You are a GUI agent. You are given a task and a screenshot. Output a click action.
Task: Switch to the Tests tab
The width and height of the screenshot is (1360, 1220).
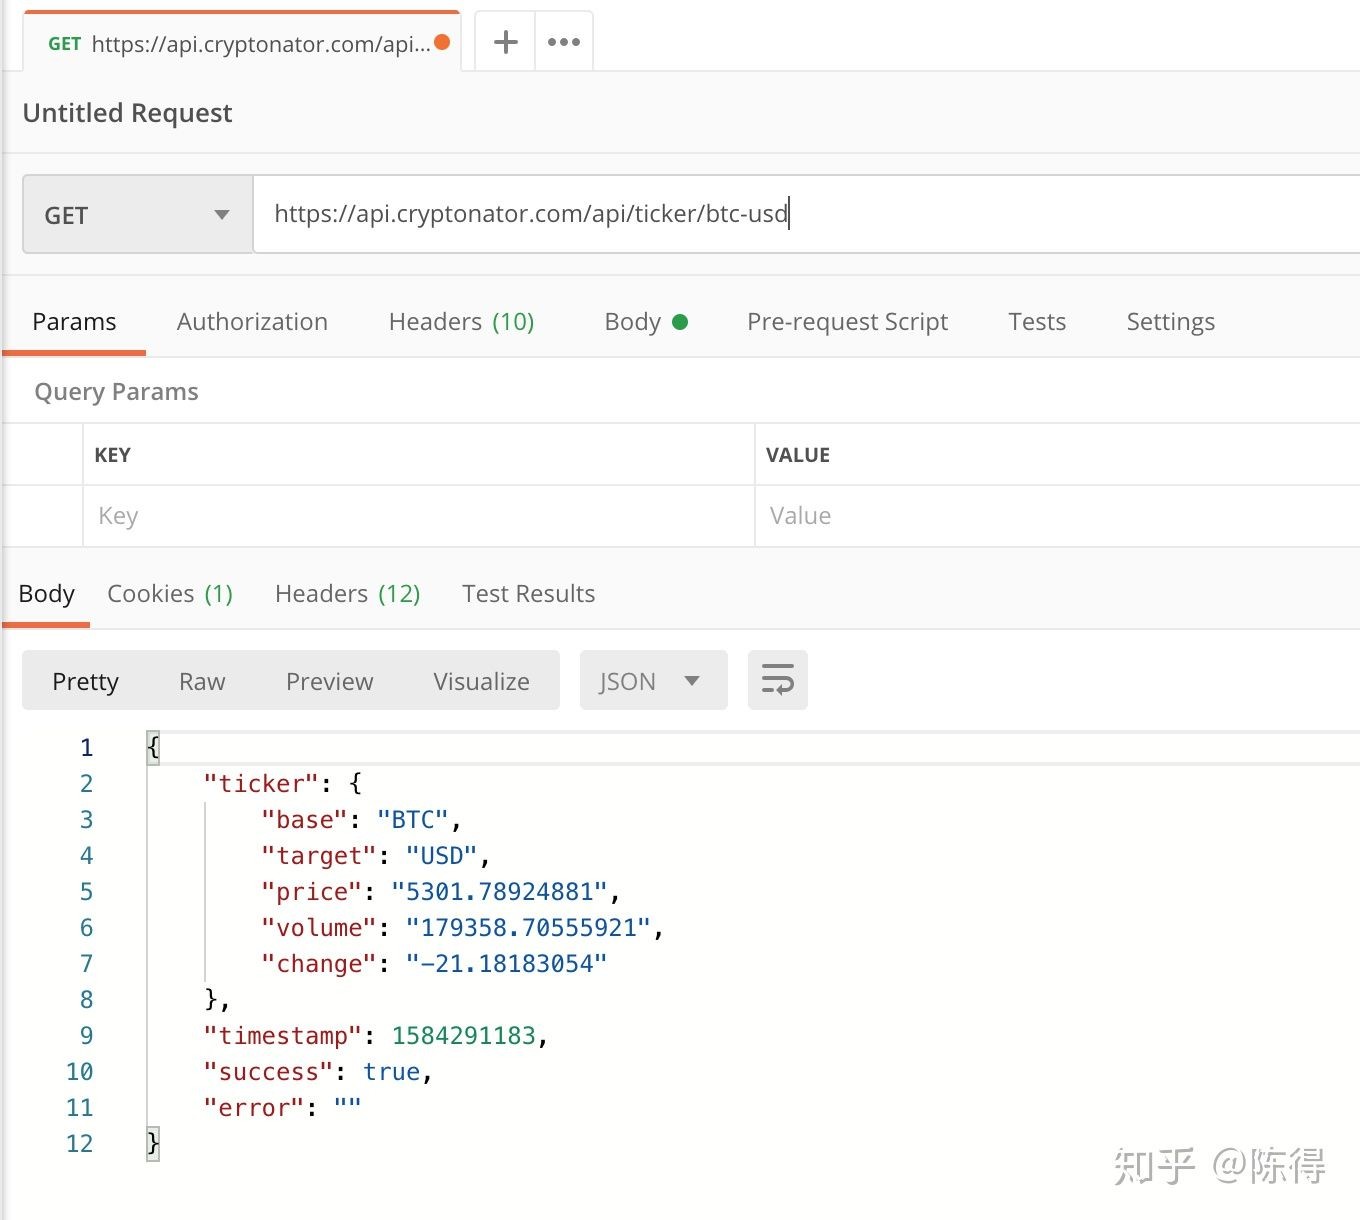(x=1037, y=321)
